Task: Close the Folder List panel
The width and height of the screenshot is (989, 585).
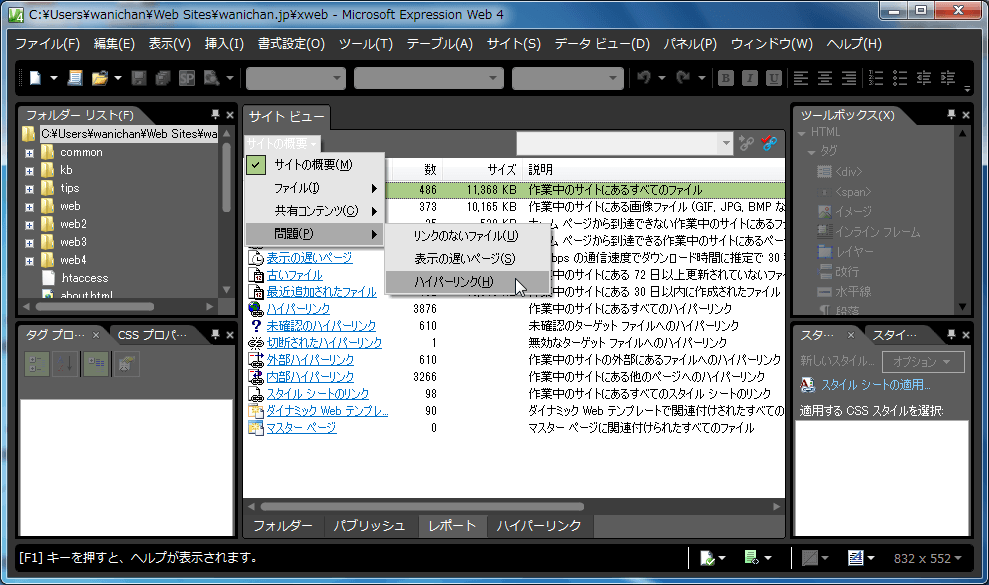Action: click(230, 115)
